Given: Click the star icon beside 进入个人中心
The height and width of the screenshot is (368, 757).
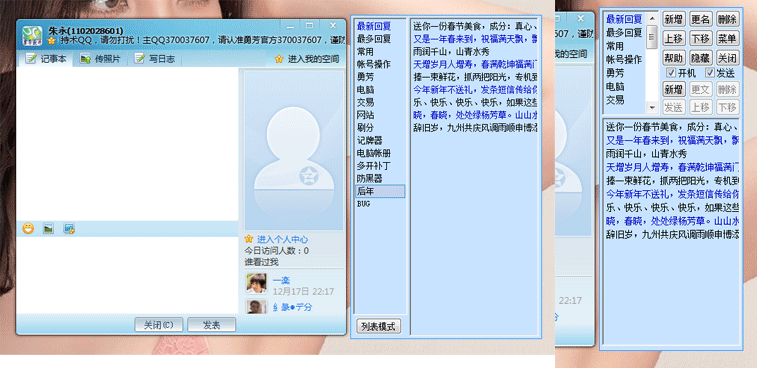Looking at the screenshot, I should [x=249, y=239].
